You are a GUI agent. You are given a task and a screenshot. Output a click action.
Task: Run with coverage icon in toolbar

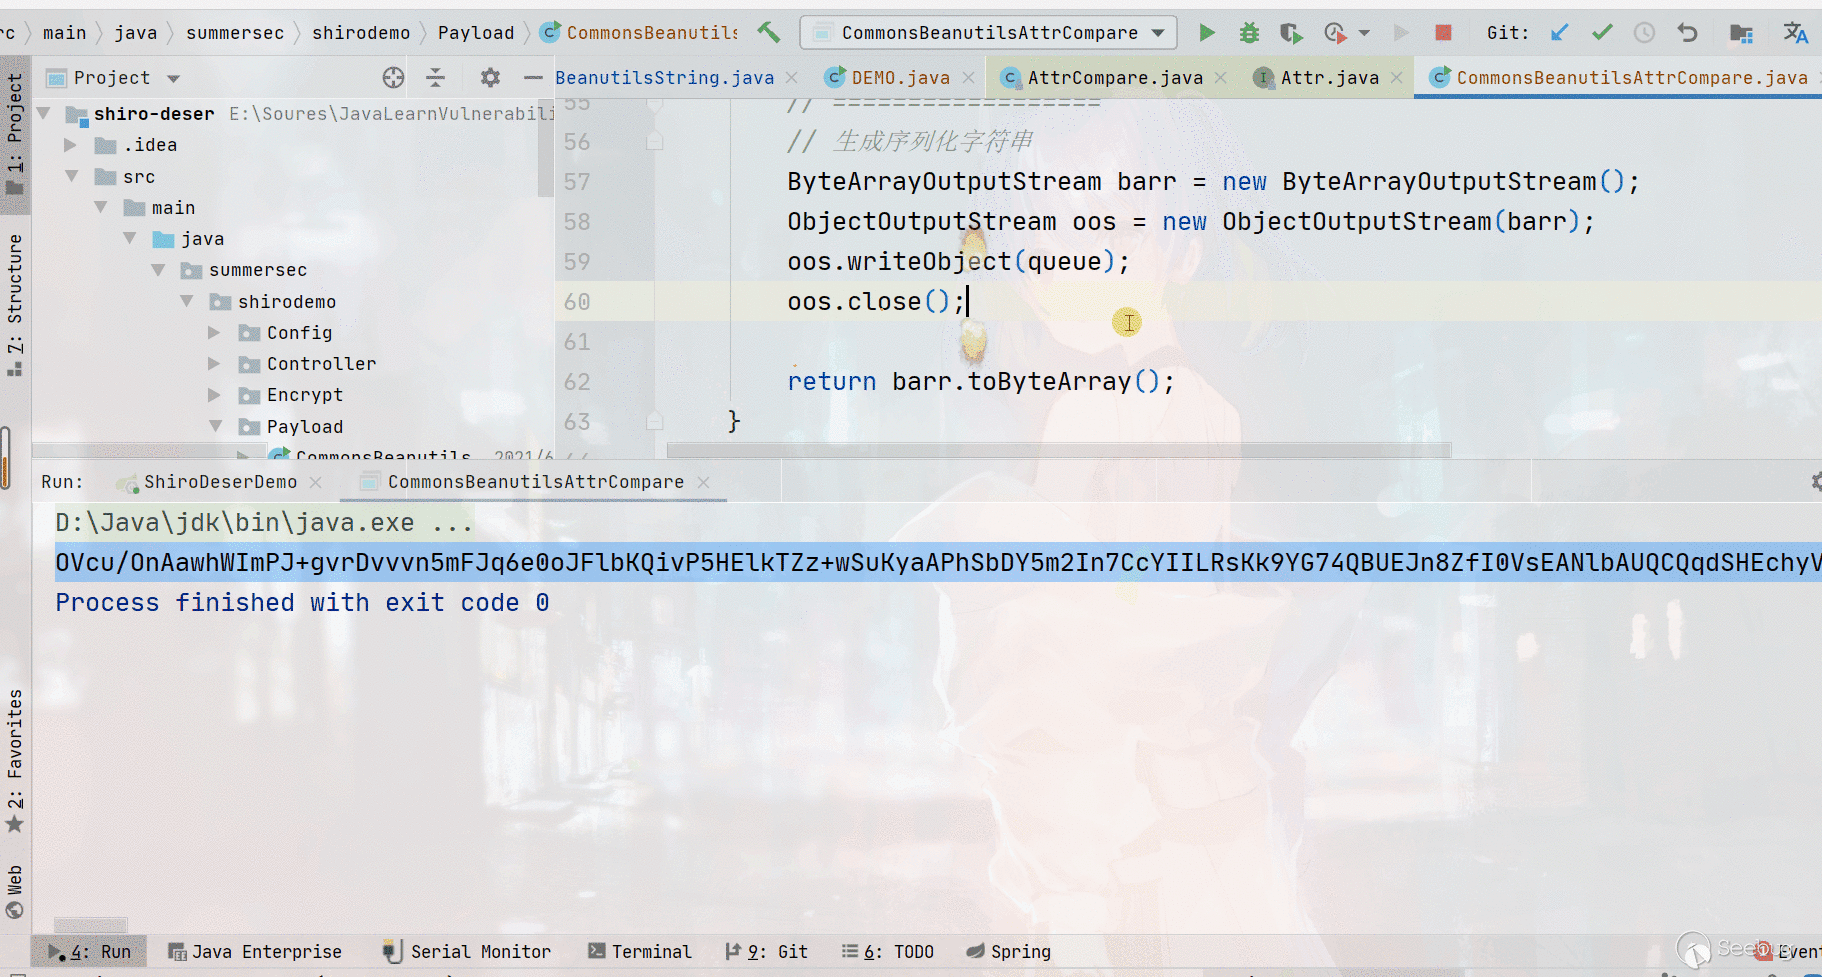tap(1291, 33)
